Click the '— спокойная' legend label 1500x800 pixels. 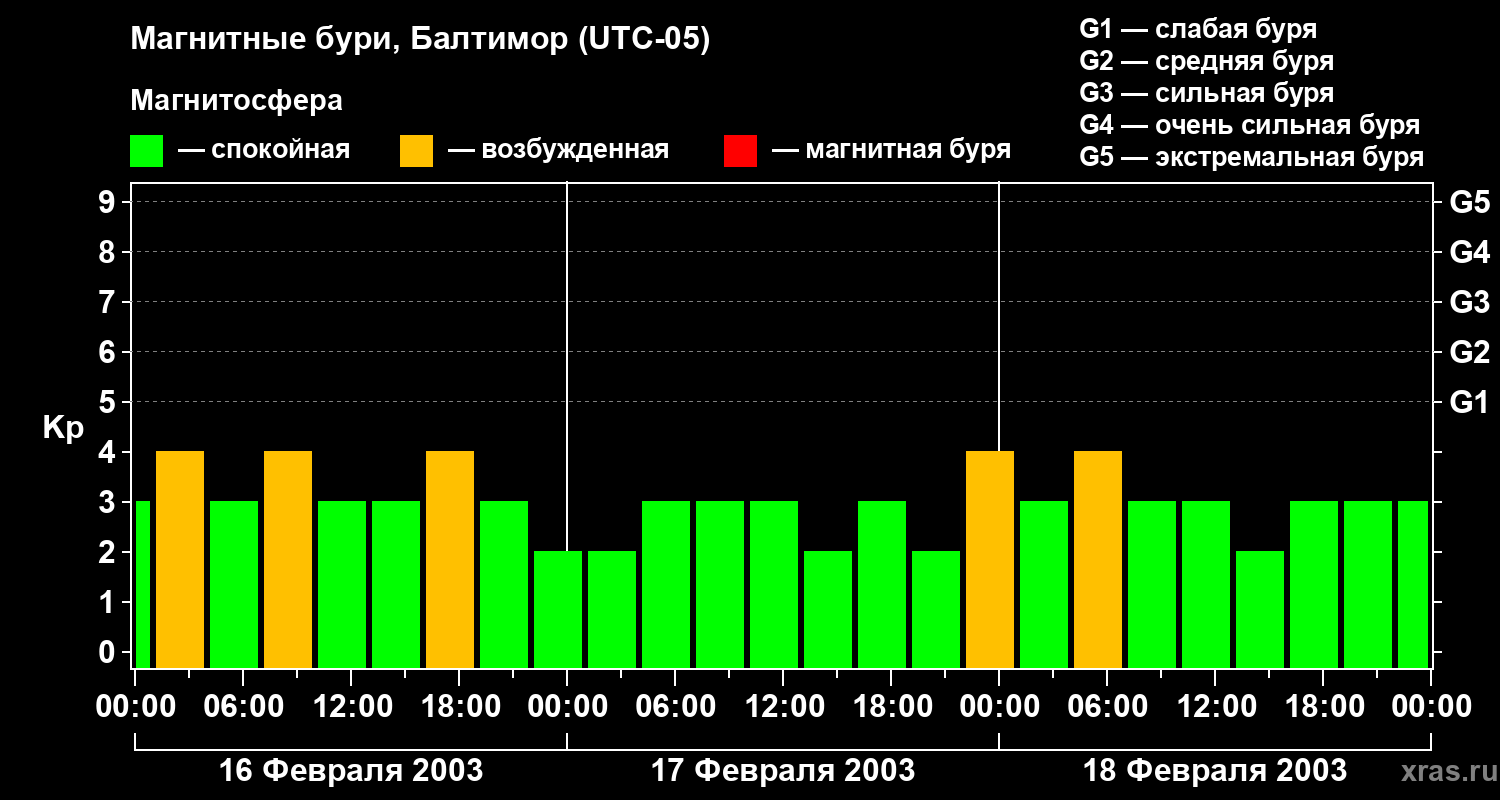click(264, 150)
